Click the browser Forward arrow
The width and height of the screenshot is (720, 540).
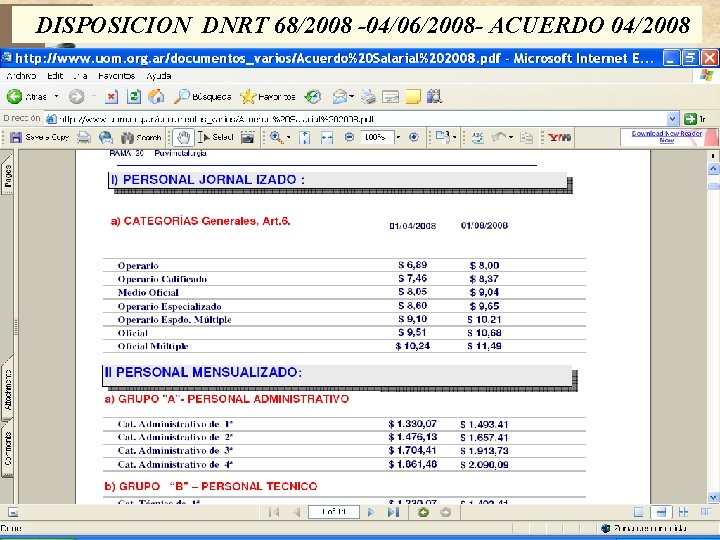pyautogui.click(x=77, y=97)
